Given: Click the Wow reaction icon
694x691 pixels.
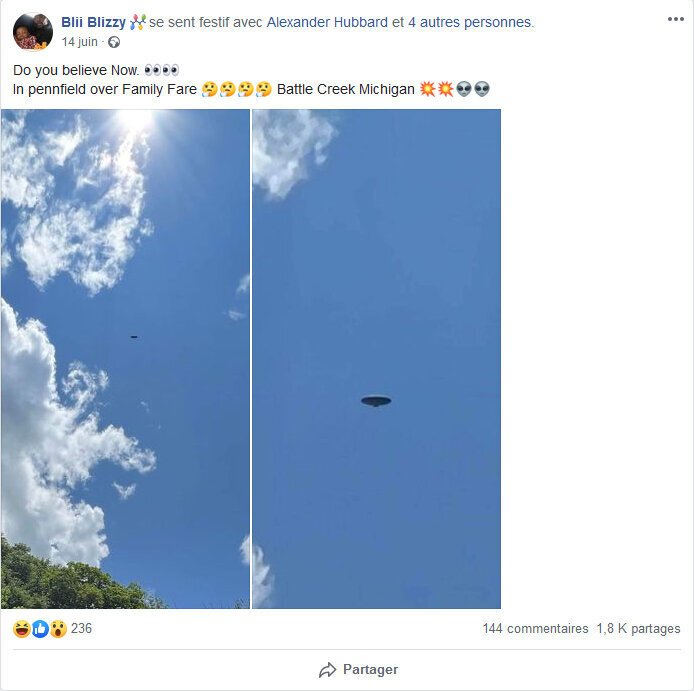Looking at the screenshot, I should 58,628.
